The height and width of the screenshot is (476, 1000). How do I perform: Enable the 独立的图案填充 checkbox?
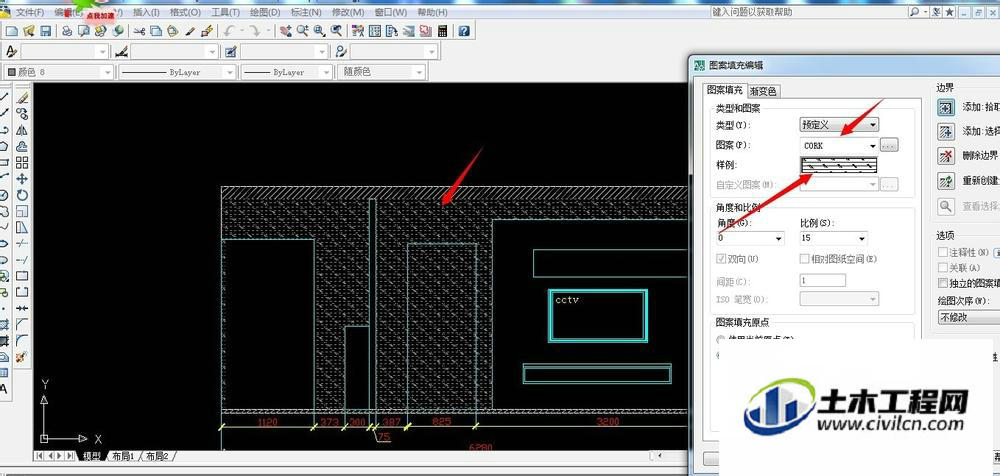click(x=943, y=283)
